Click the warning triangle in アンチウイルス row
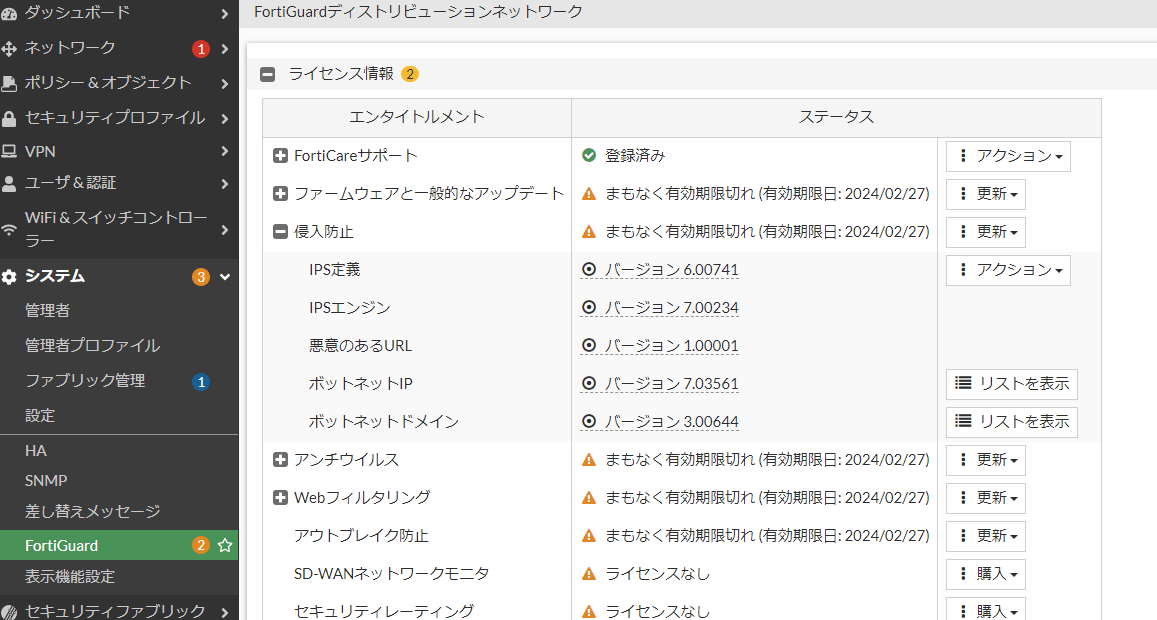Viewport: 1157px width, 620px height. coord(589,460)
